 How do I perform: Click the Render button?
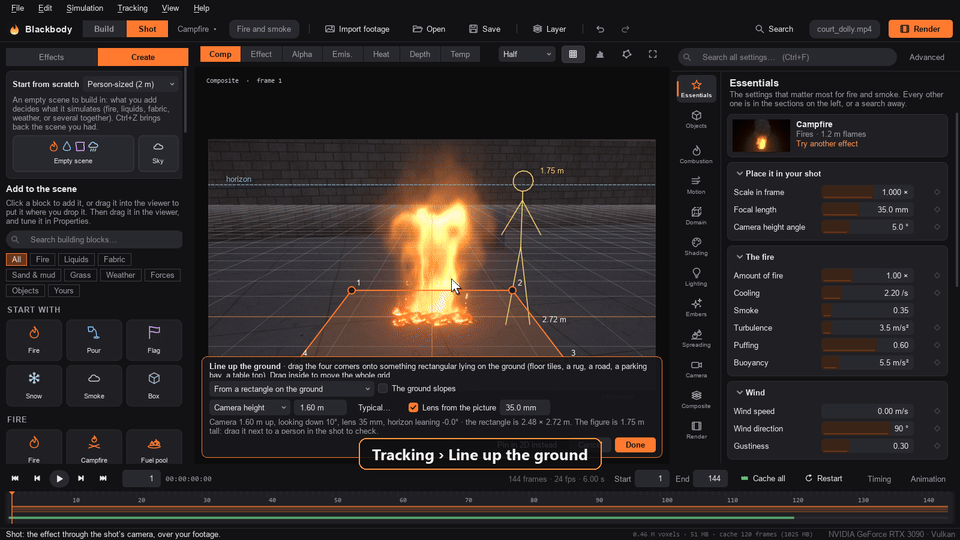click(x=920, y=29)
